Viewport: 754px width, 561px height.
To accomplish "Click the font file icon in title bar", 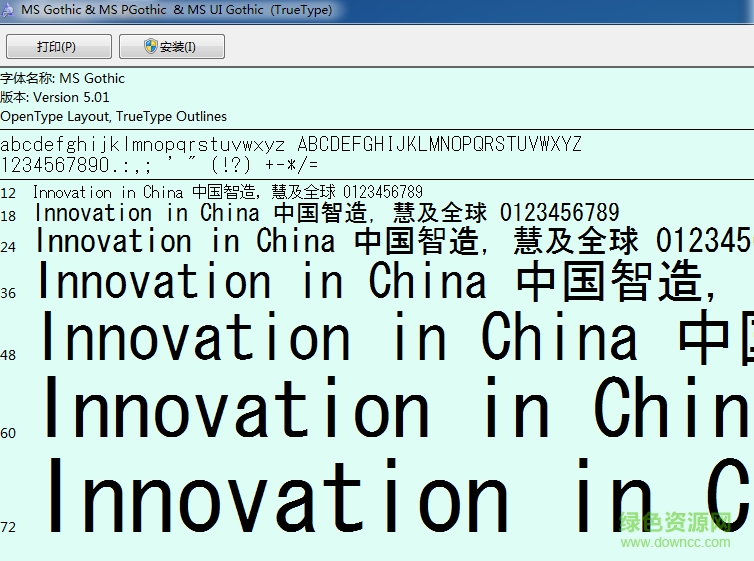I will [8, 10].
